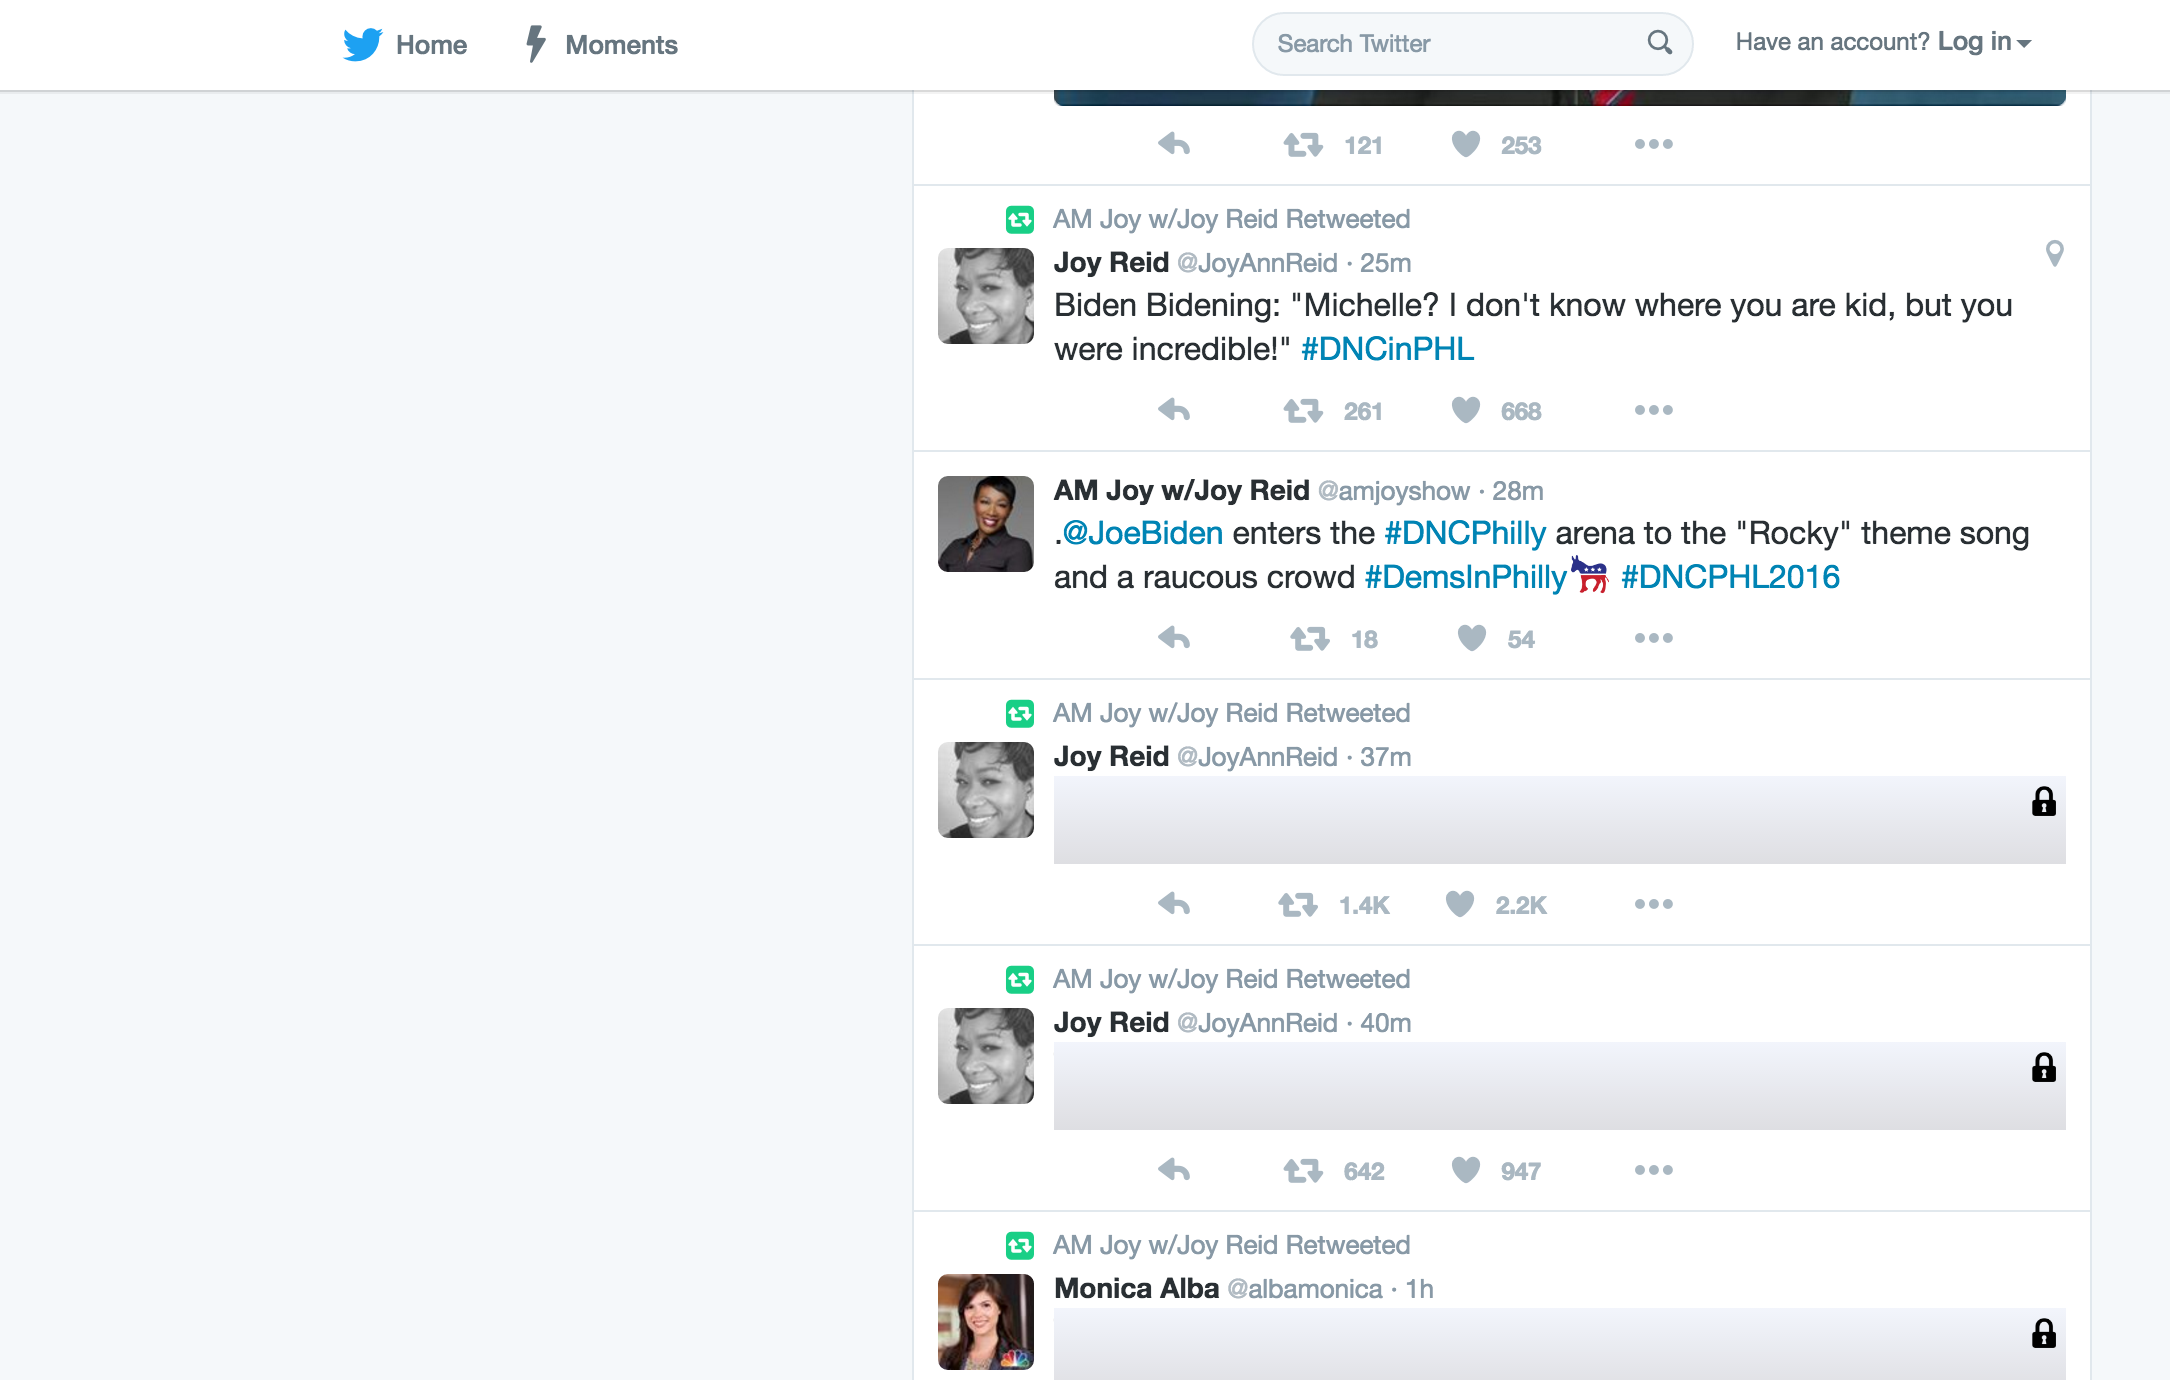Open the @JoeBiden mention link

1142,533
